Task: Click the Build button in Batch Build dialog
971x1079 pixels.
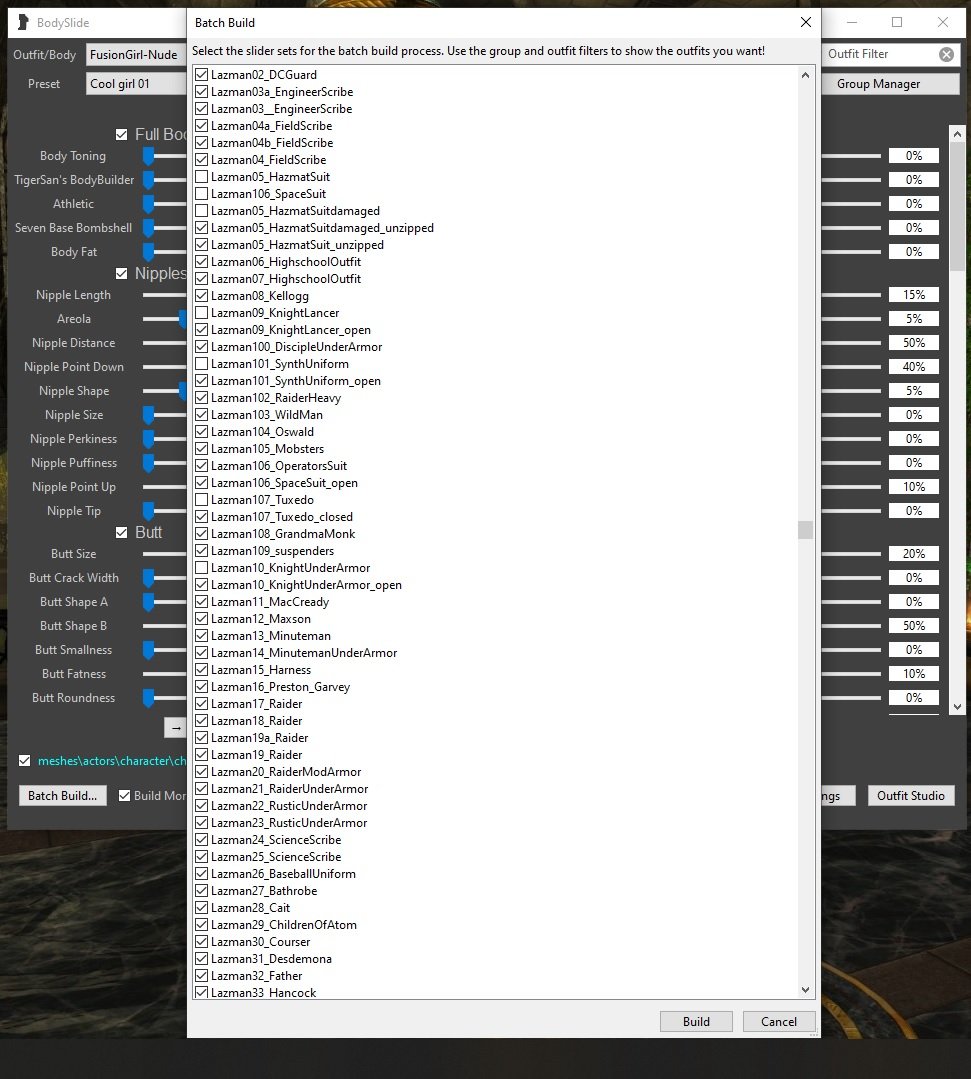Action: tap(696, 1021)
